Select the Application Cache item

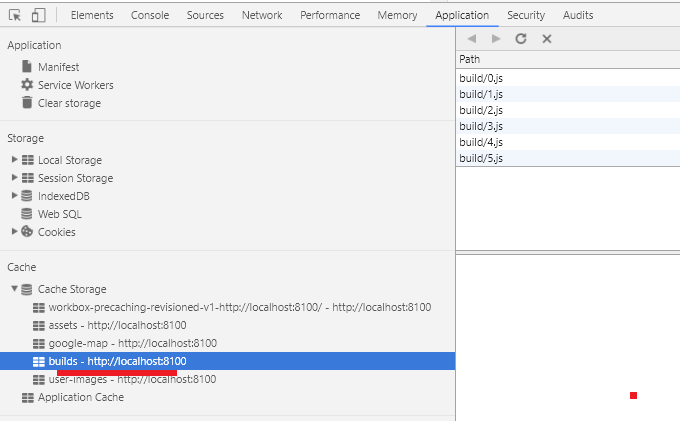coord(81,397)
